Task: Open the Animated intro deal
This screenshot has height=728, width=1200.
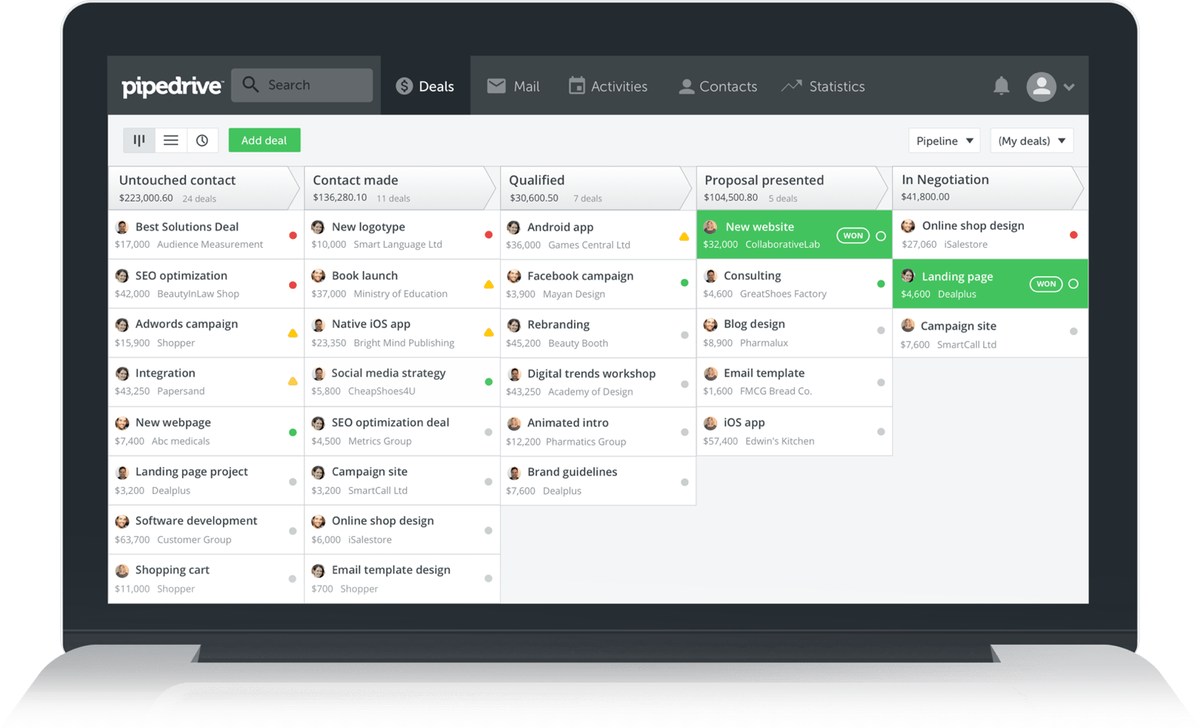Action: coord(598,432)
